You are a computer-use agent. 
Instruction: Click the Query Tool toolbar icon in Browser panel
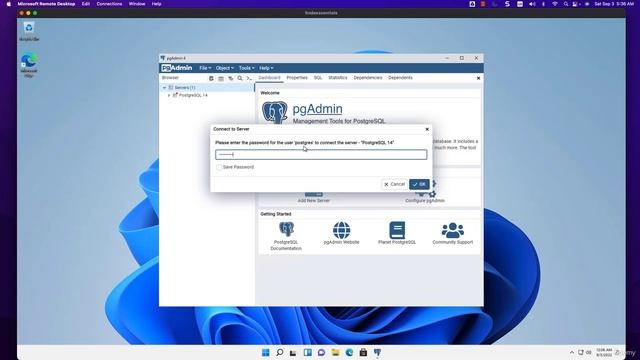click(x=211, y=78)
